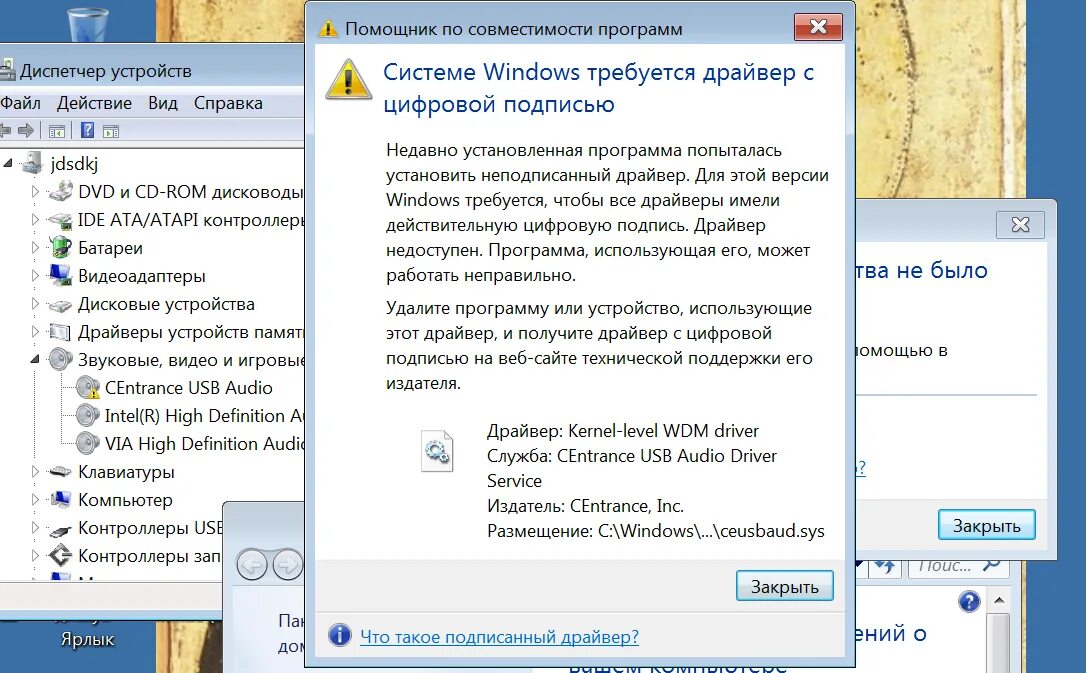This screenshot has height=673, width=1086.
Task: Select Видеоадаптеры label in device tree
Action: point(142,276)
